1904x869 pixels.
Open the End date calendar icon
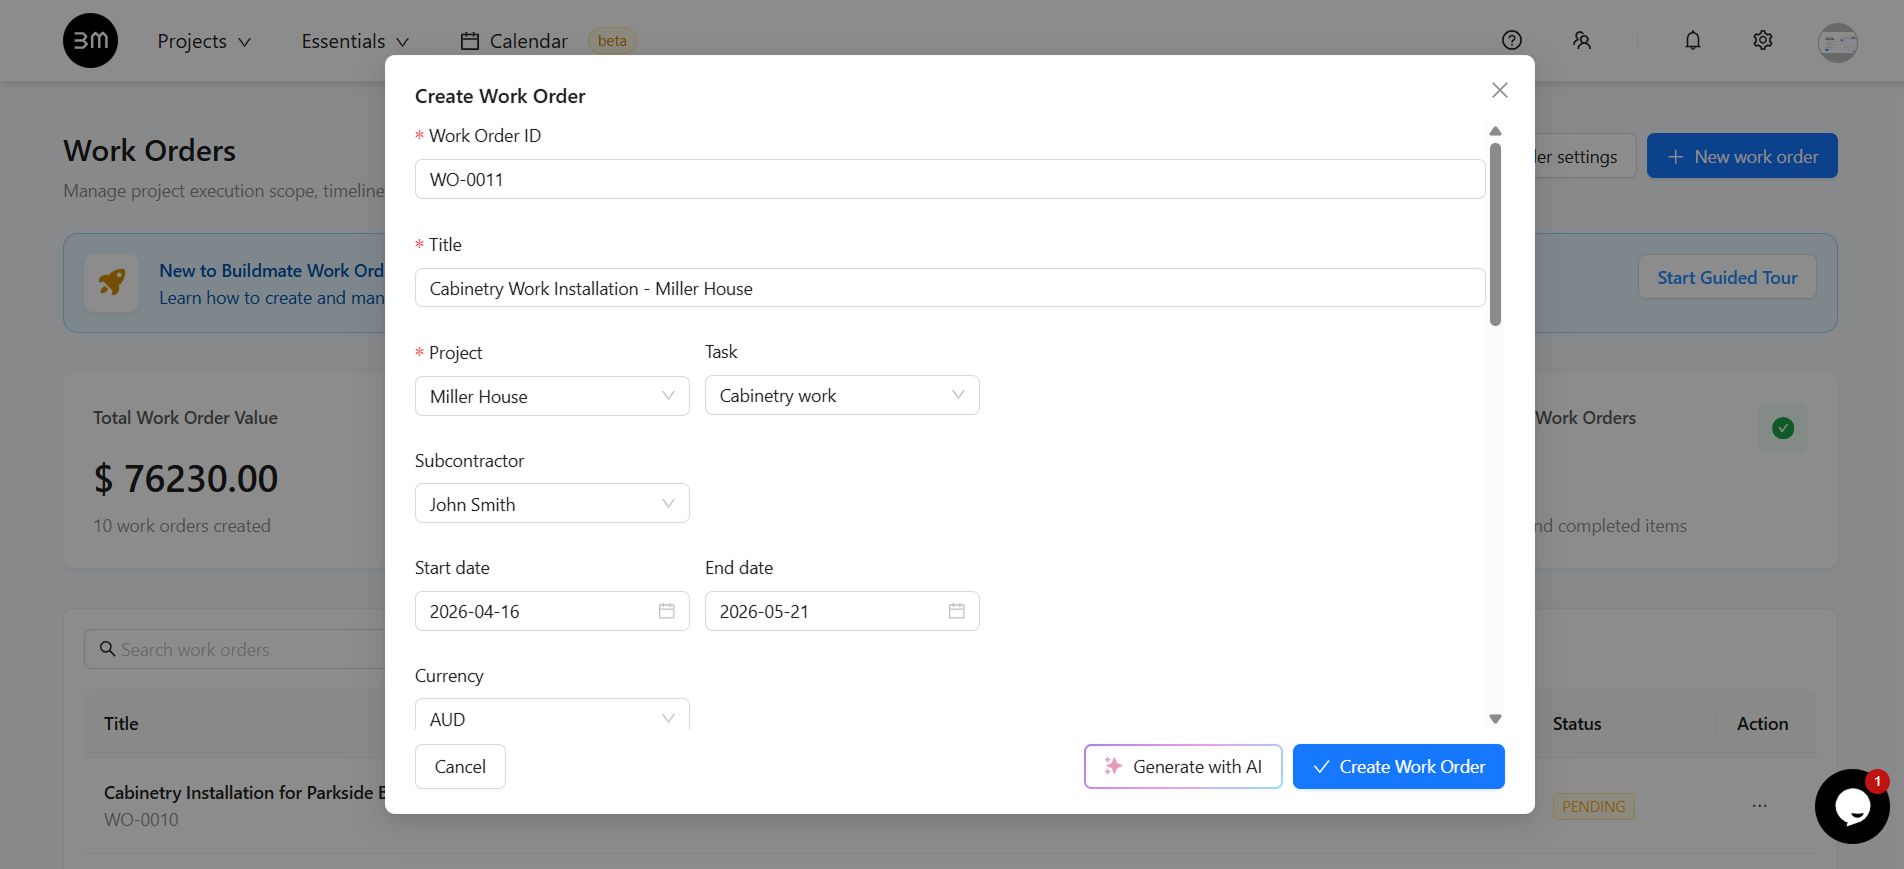tap(957, 611)
